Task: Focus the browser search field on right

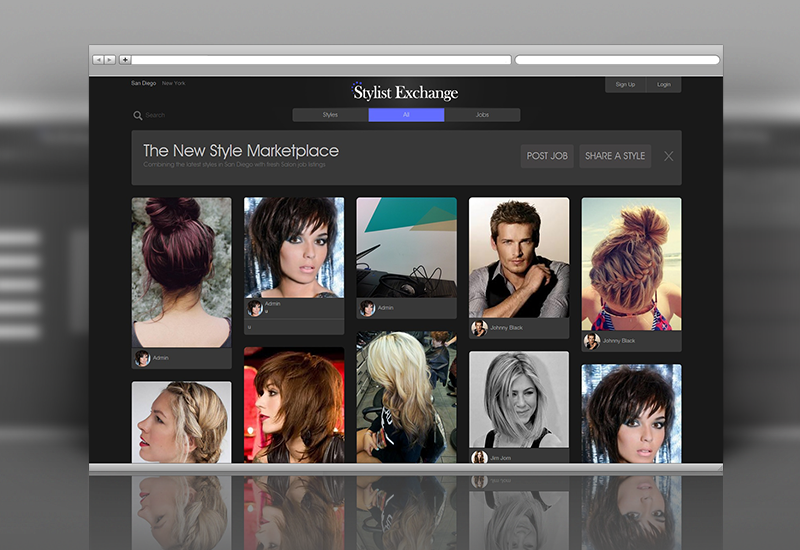Action: [617, 60]
